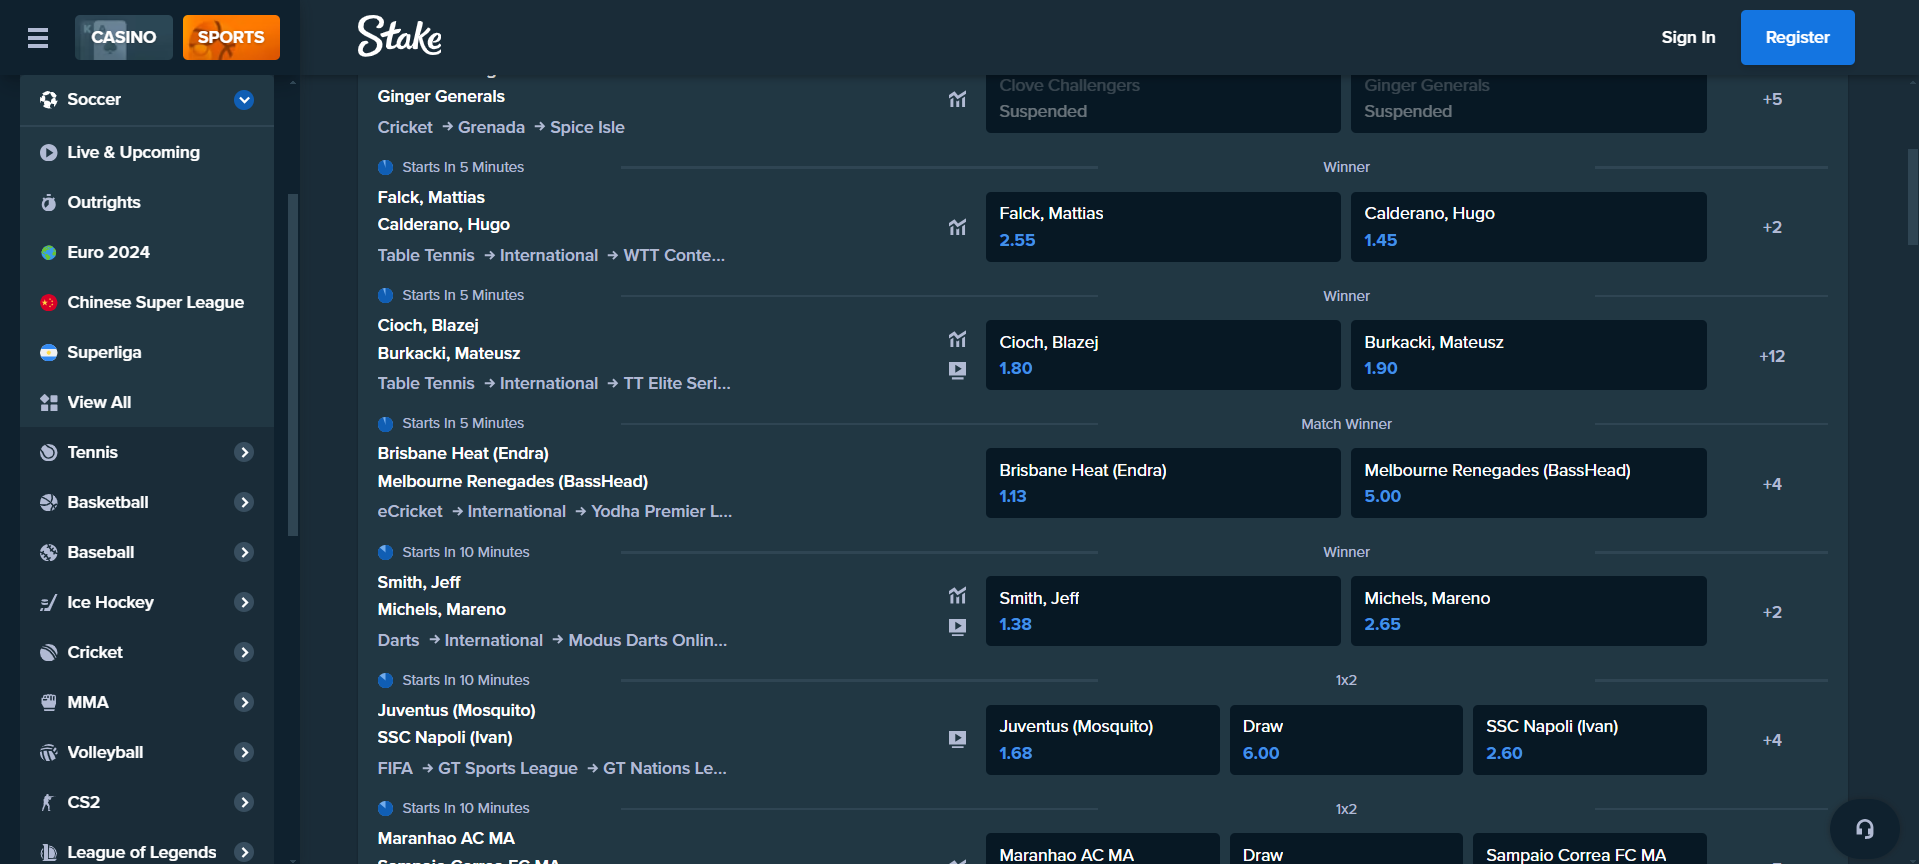Open the Spice Isle league link
This screenshot has height=864, width=1919.
coord(587,127)
